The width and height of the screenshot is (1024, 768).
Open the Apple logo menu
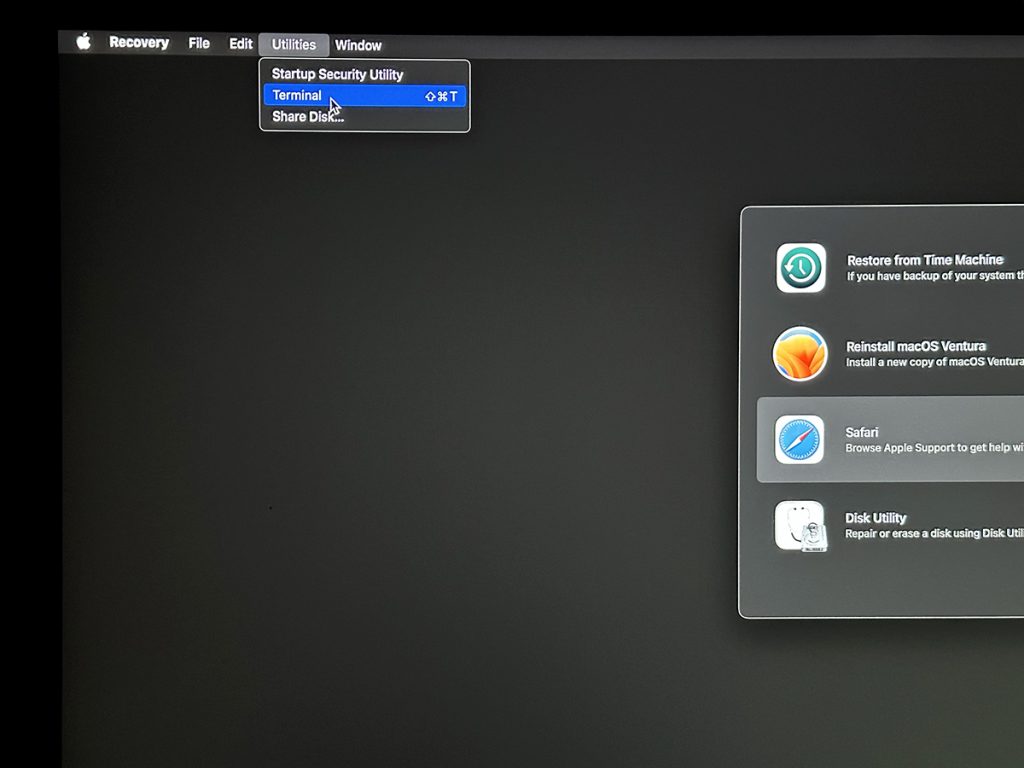(84, 42)
